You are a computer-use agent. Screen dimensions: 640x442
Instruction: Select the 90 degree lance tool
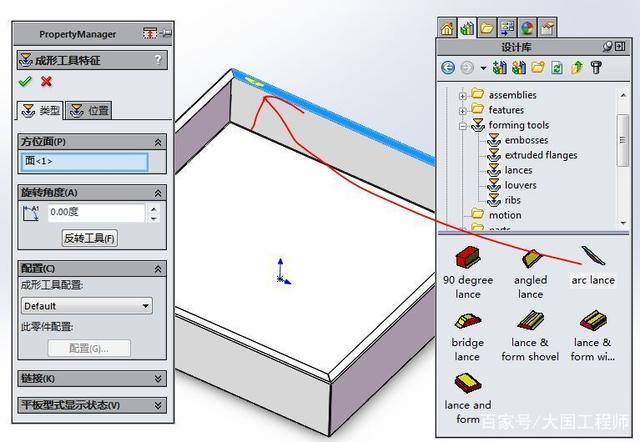[x=468, y=273]
